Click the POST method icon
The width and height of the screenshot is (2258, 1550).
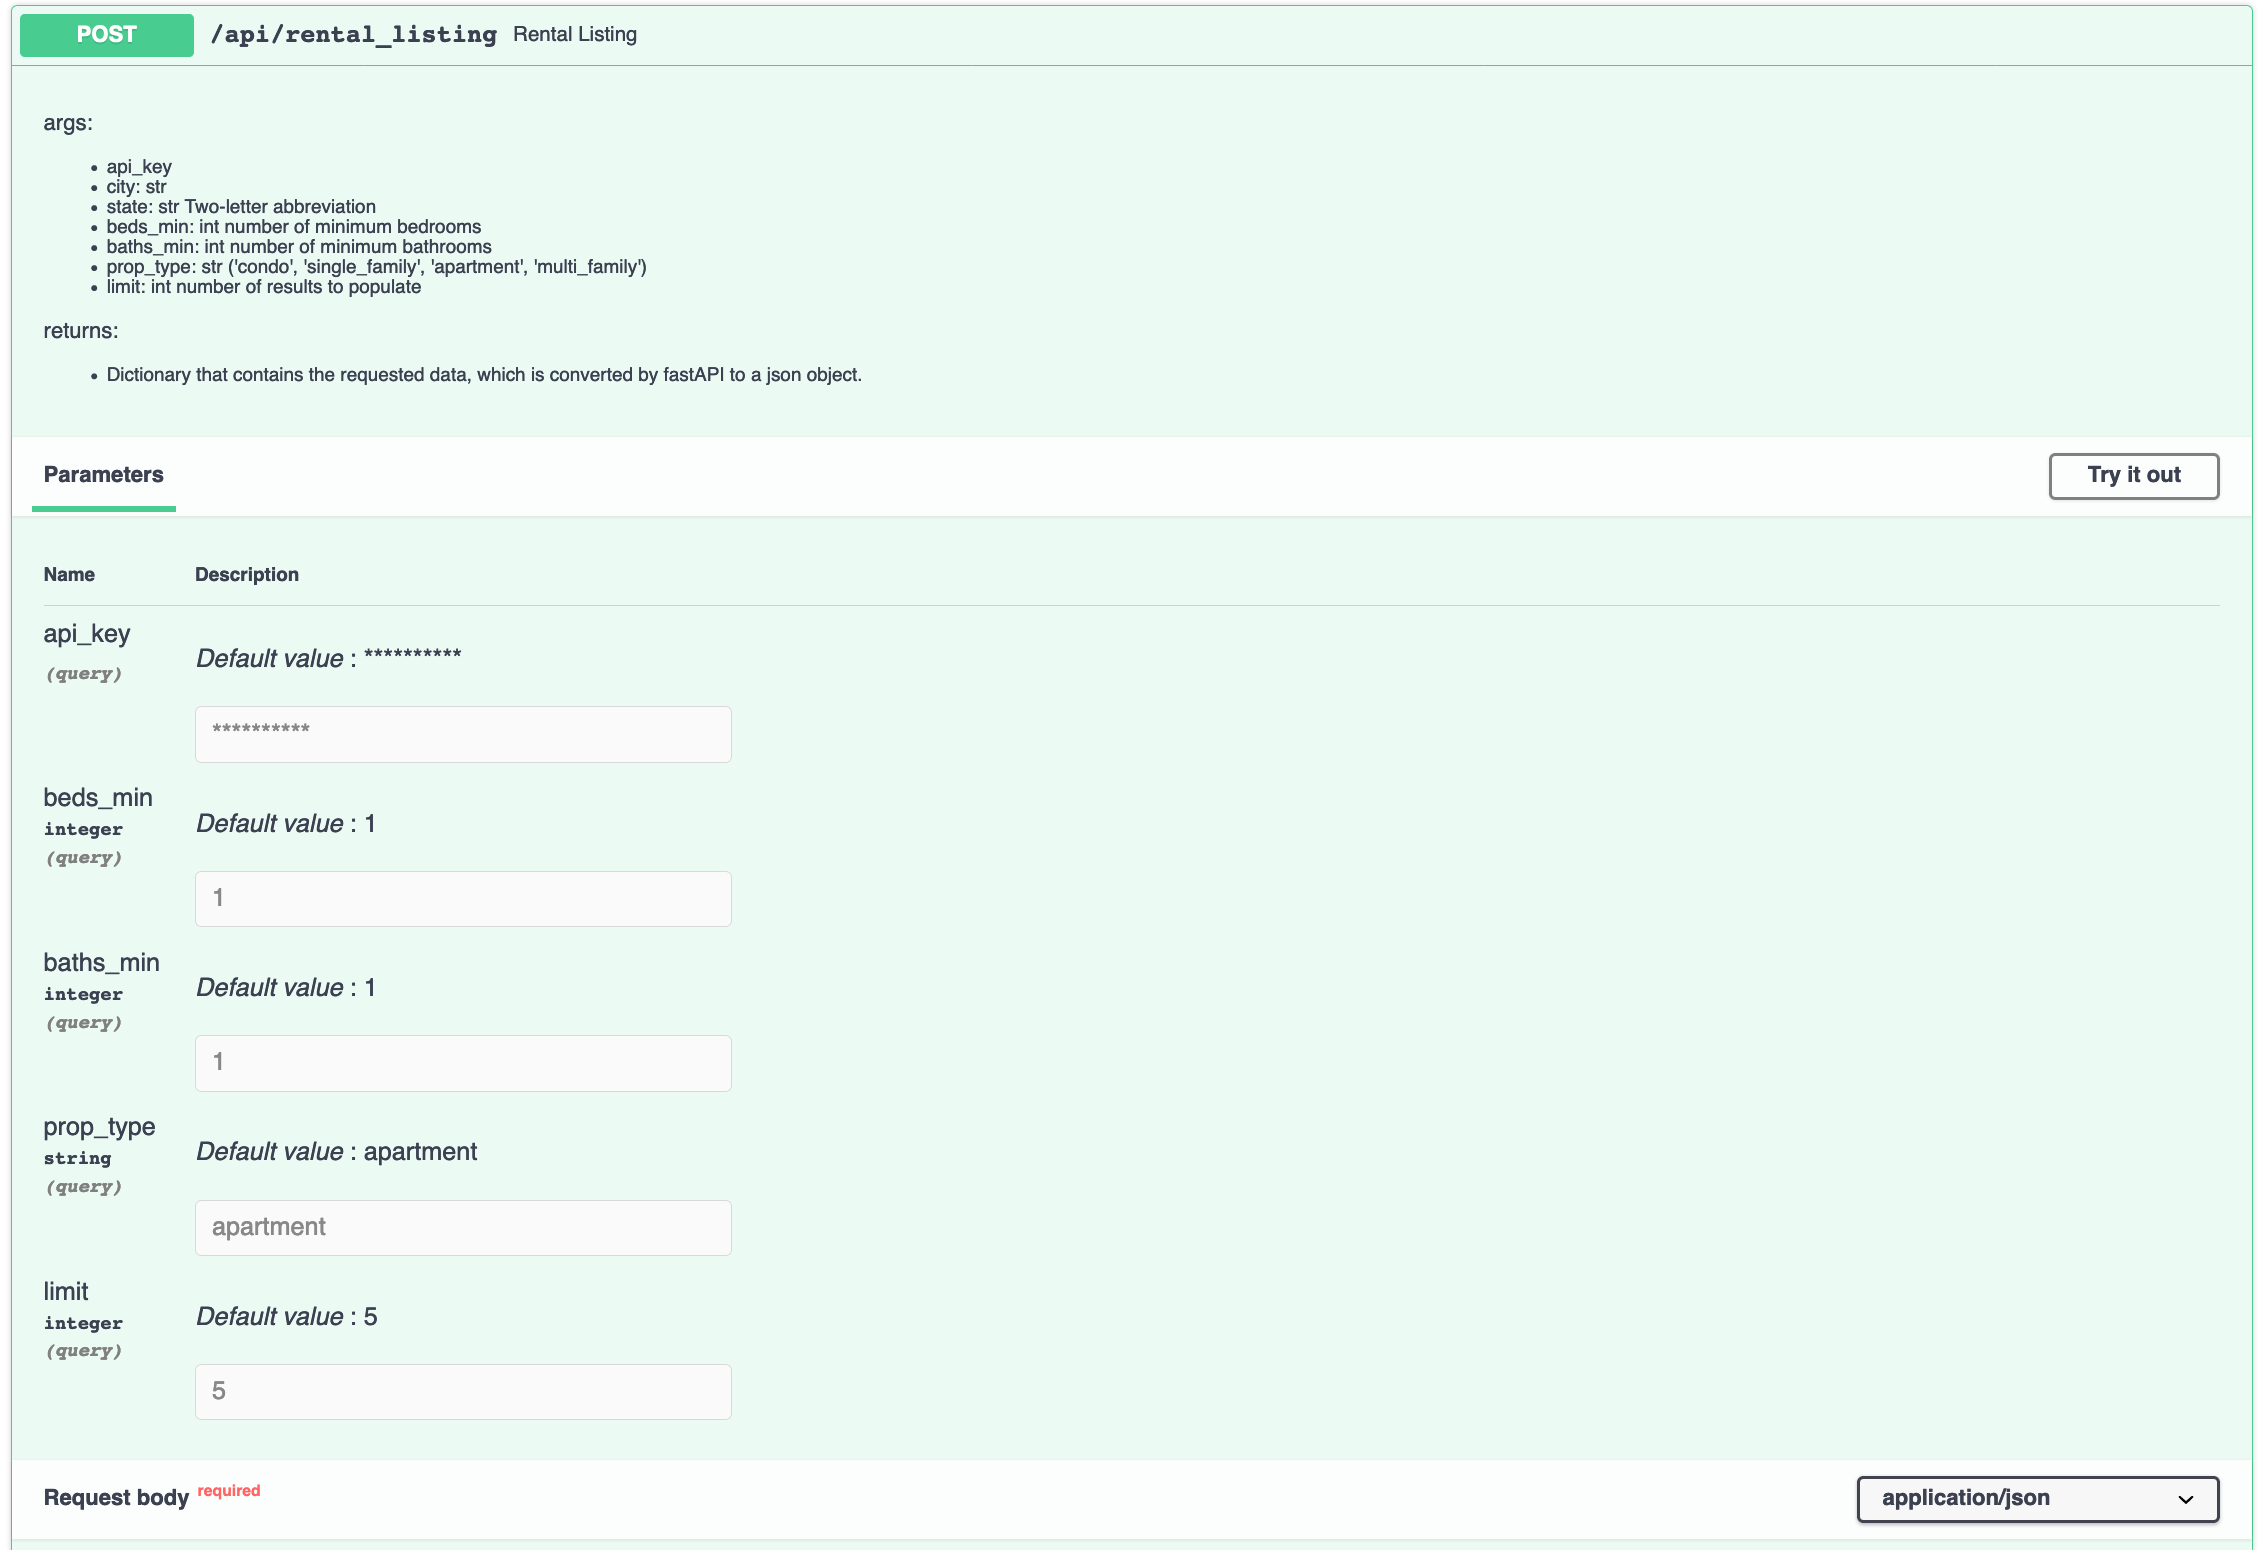(x=108, y=33)
